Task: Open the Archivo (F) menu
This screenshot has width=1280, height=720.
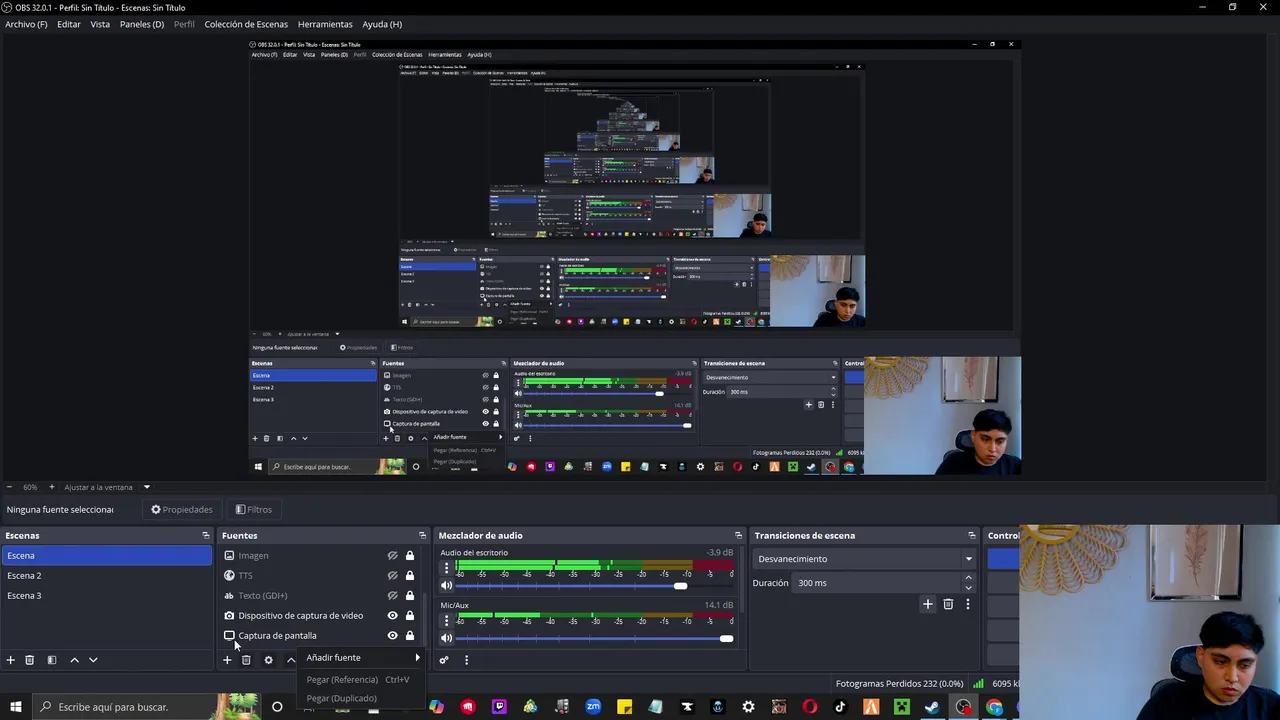Action: (x=26, y=24)
